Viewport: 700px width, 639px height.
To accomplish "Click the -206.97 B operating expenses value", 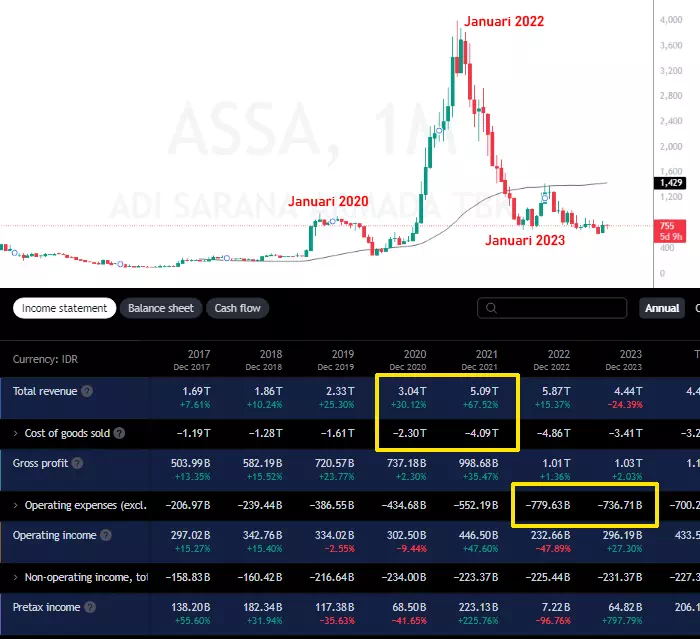I will pos(188,505).
